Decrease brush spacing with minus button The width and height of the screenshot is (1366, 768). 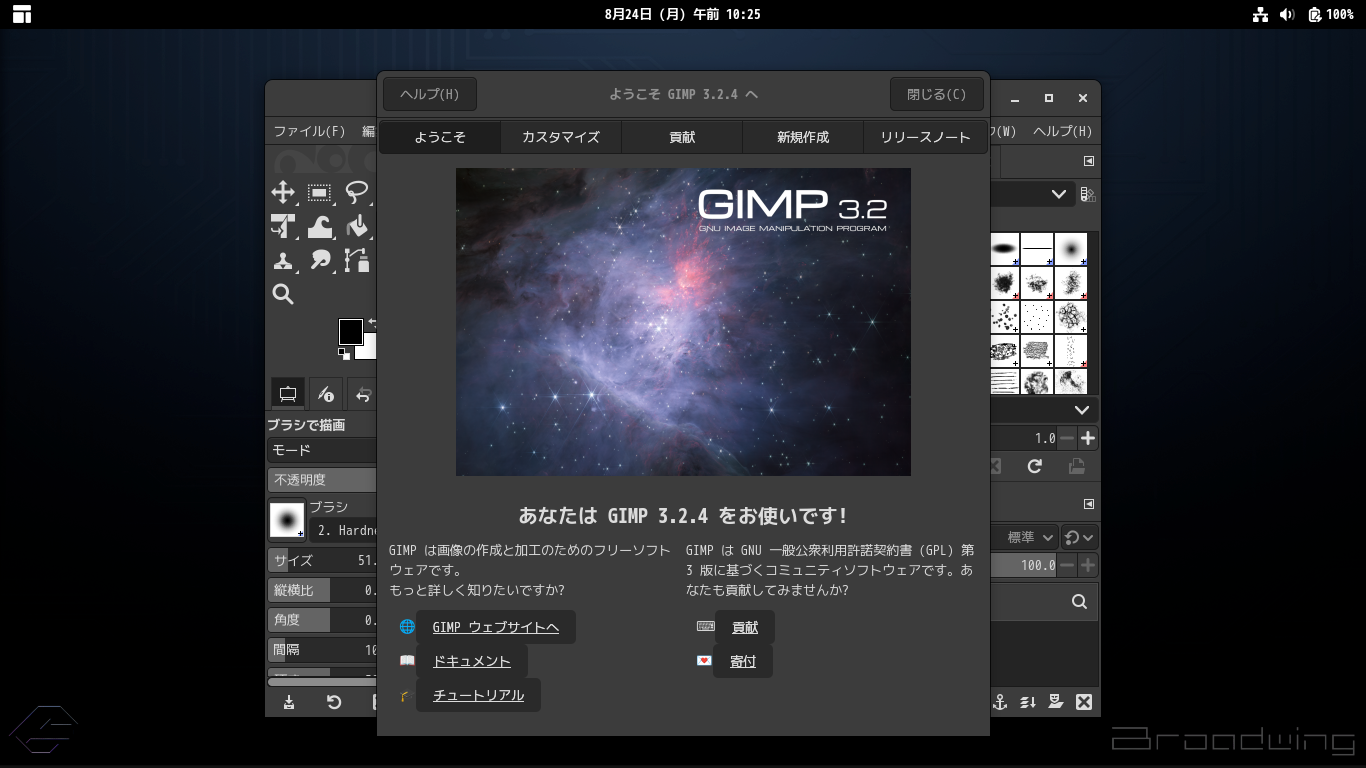coord(1067,438)
